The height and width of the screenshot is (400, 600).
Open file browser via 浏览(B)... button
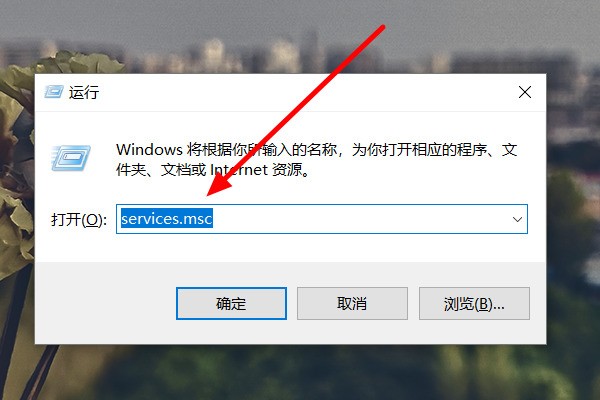[474, 304]
